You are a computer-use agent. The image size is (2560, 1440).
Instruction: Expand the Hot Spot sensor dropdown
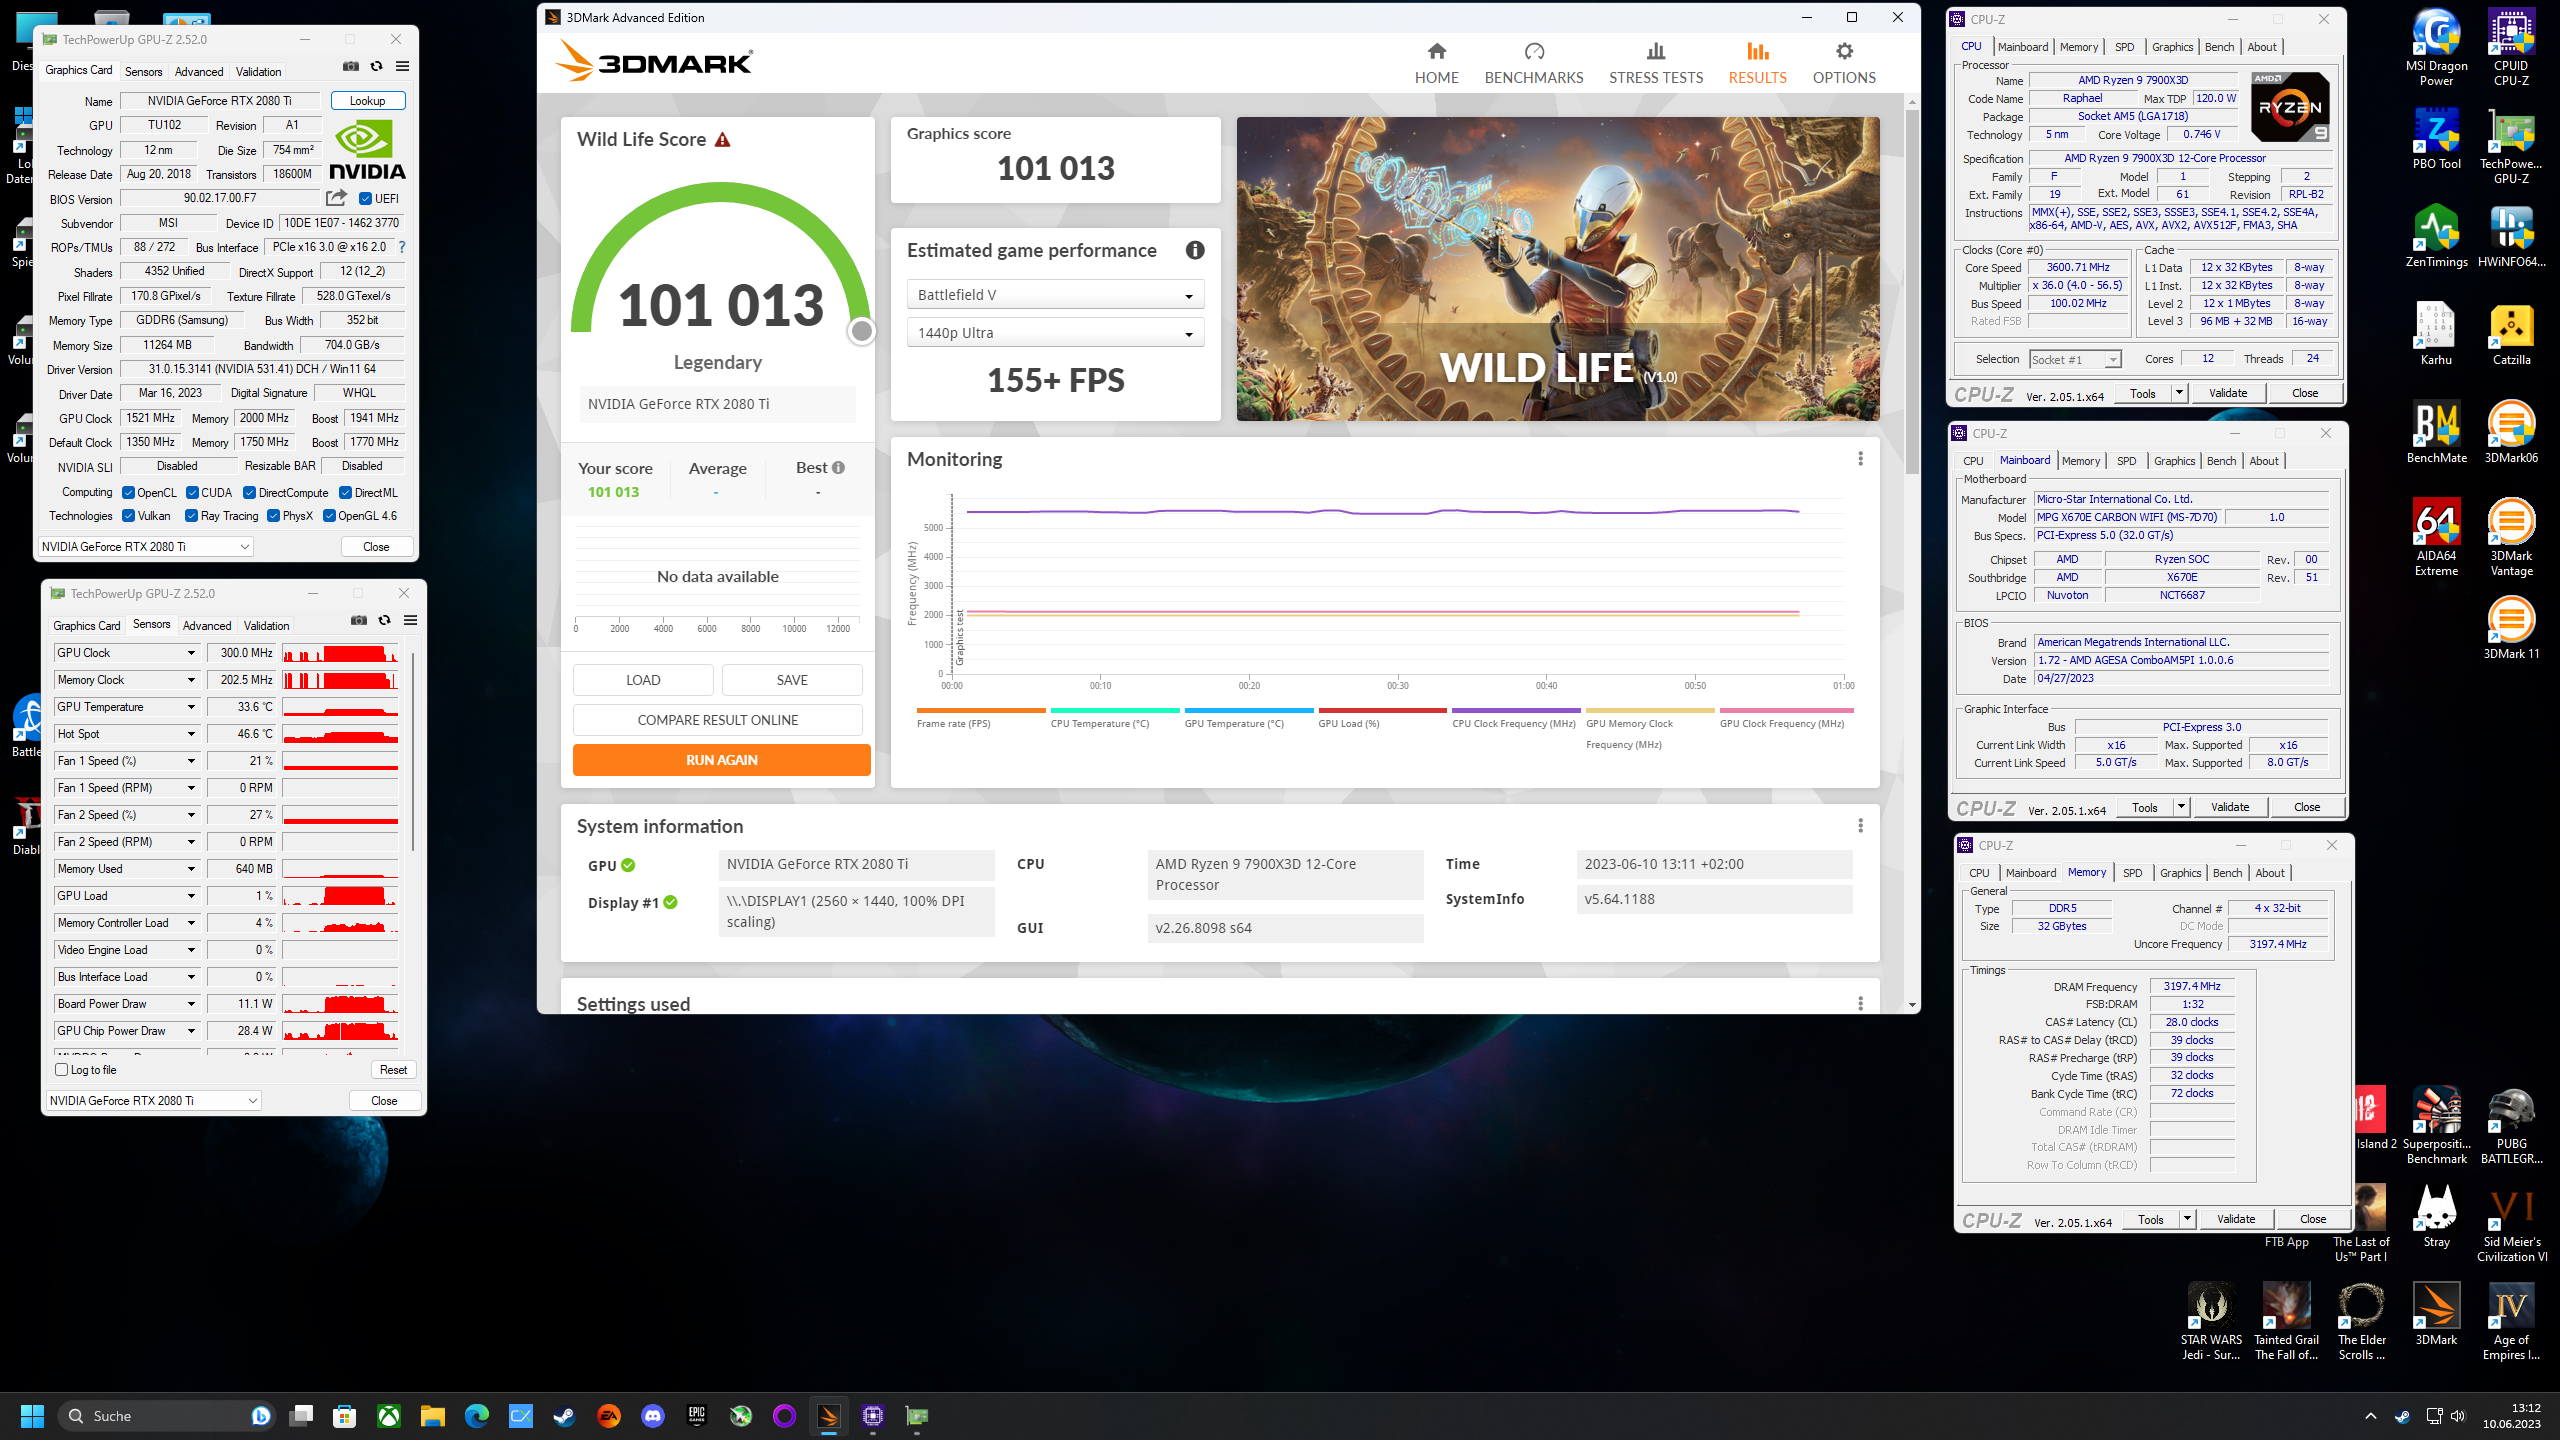[191, 734]
